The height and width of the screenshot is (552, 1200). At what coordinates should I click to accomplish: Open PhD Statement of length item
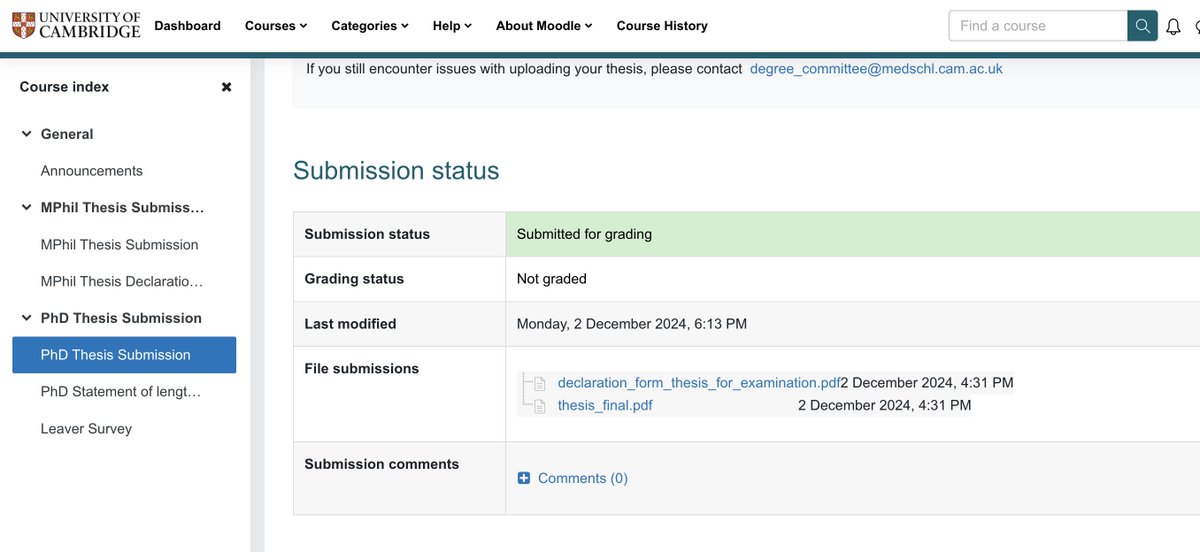tap(121, 392)
